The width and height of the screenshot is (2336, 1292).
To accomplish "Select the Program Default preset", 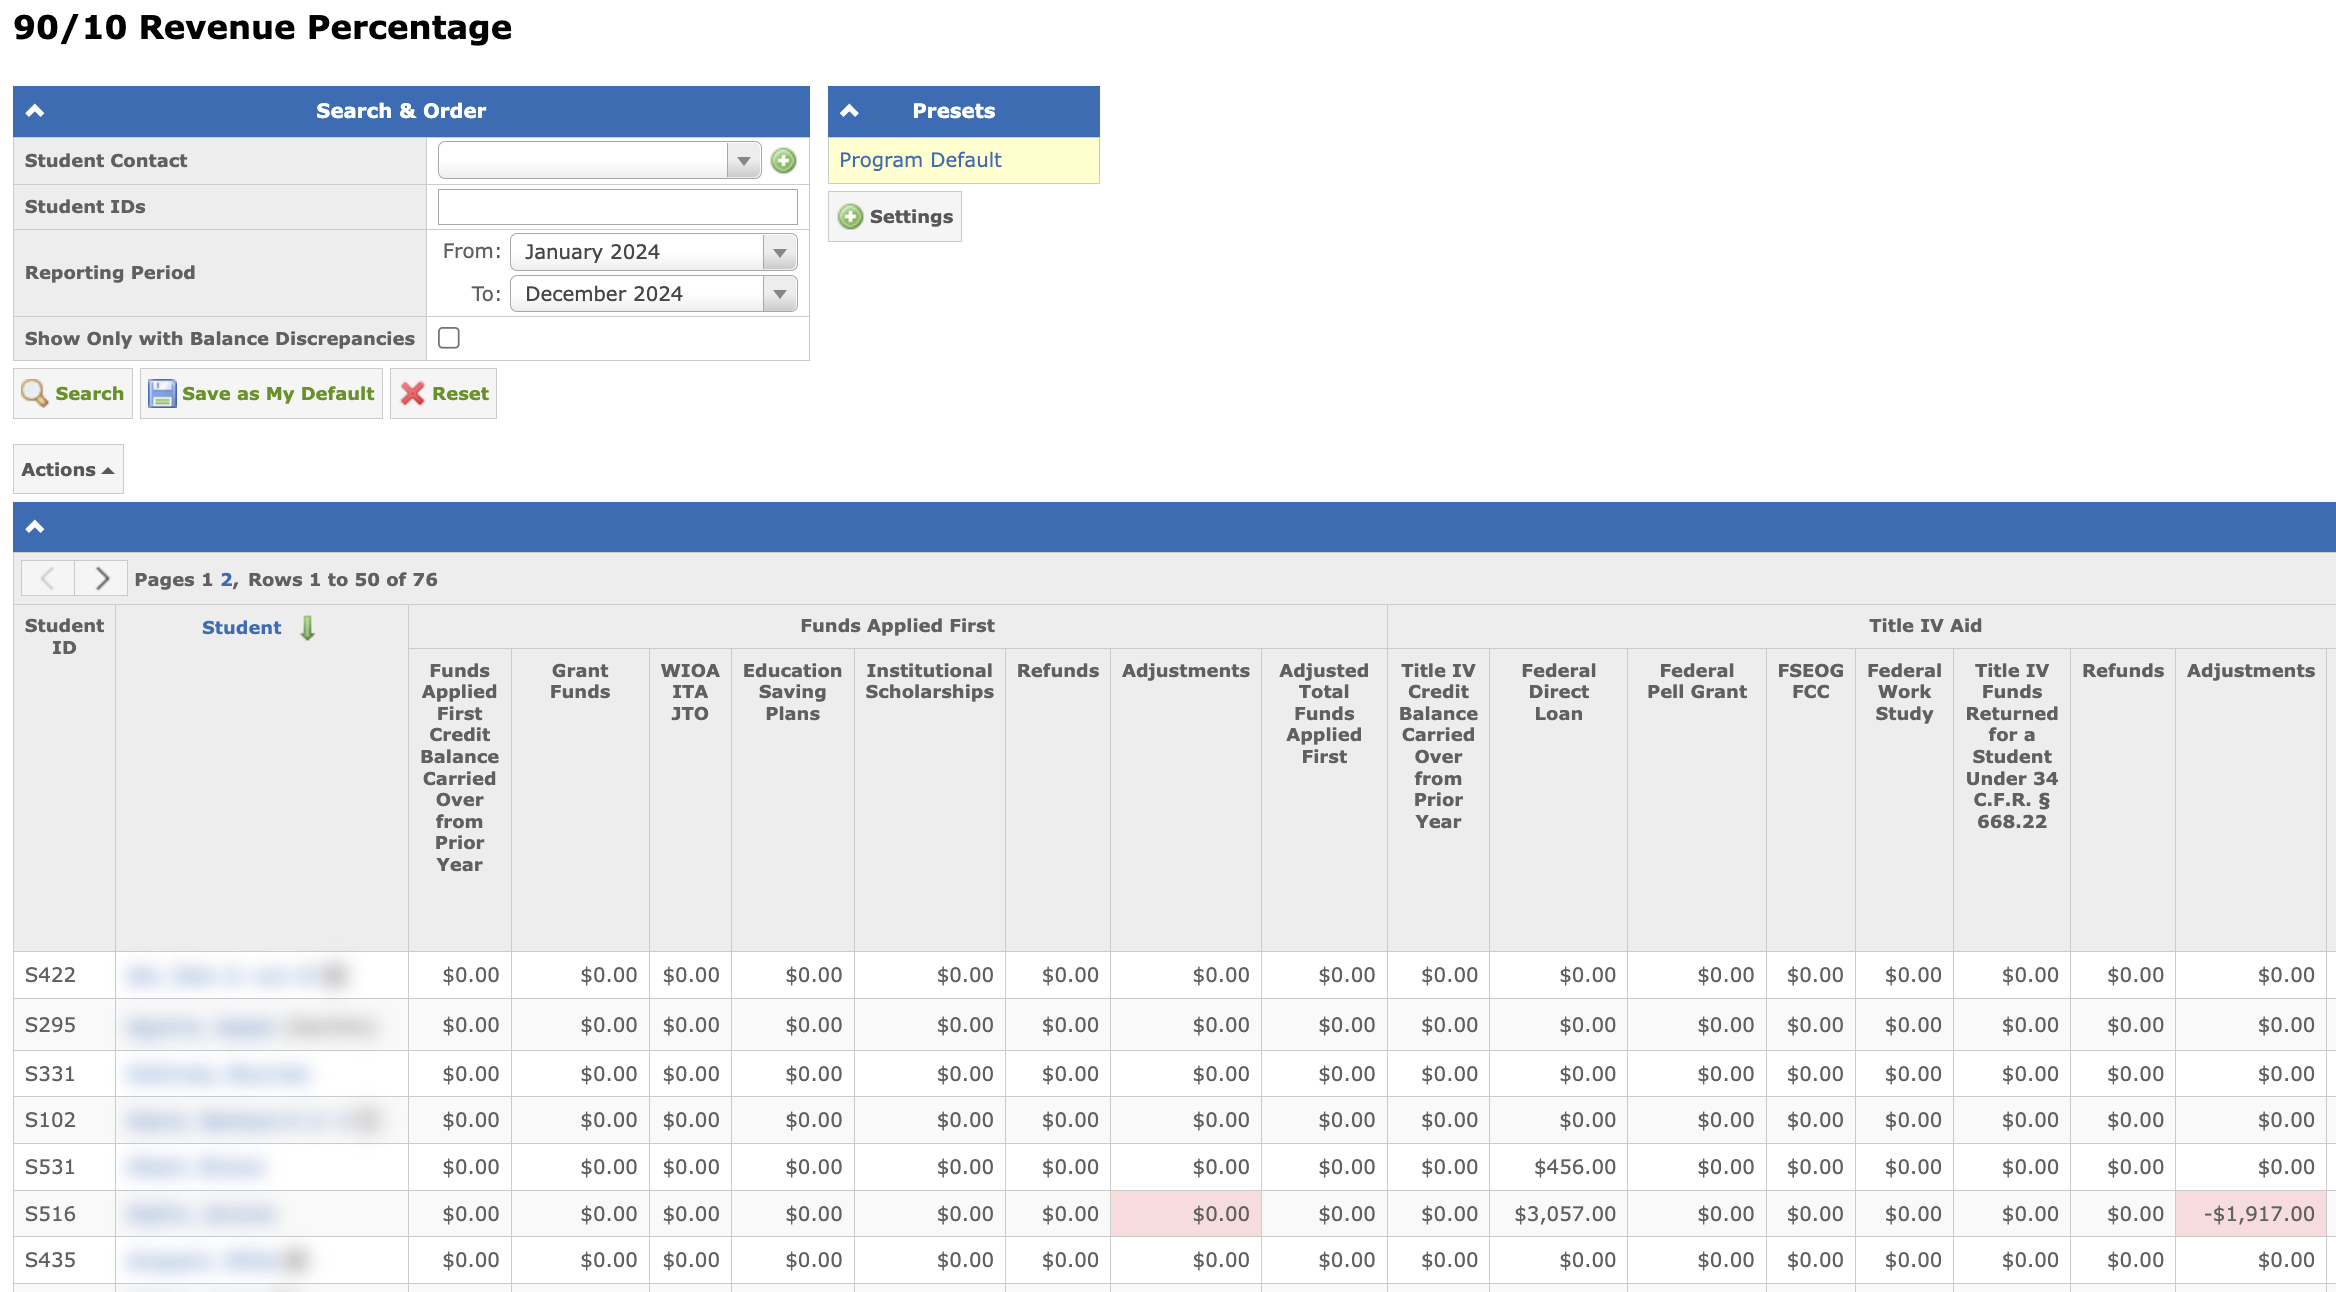I will pyautogui.click(x=920, y=160).
